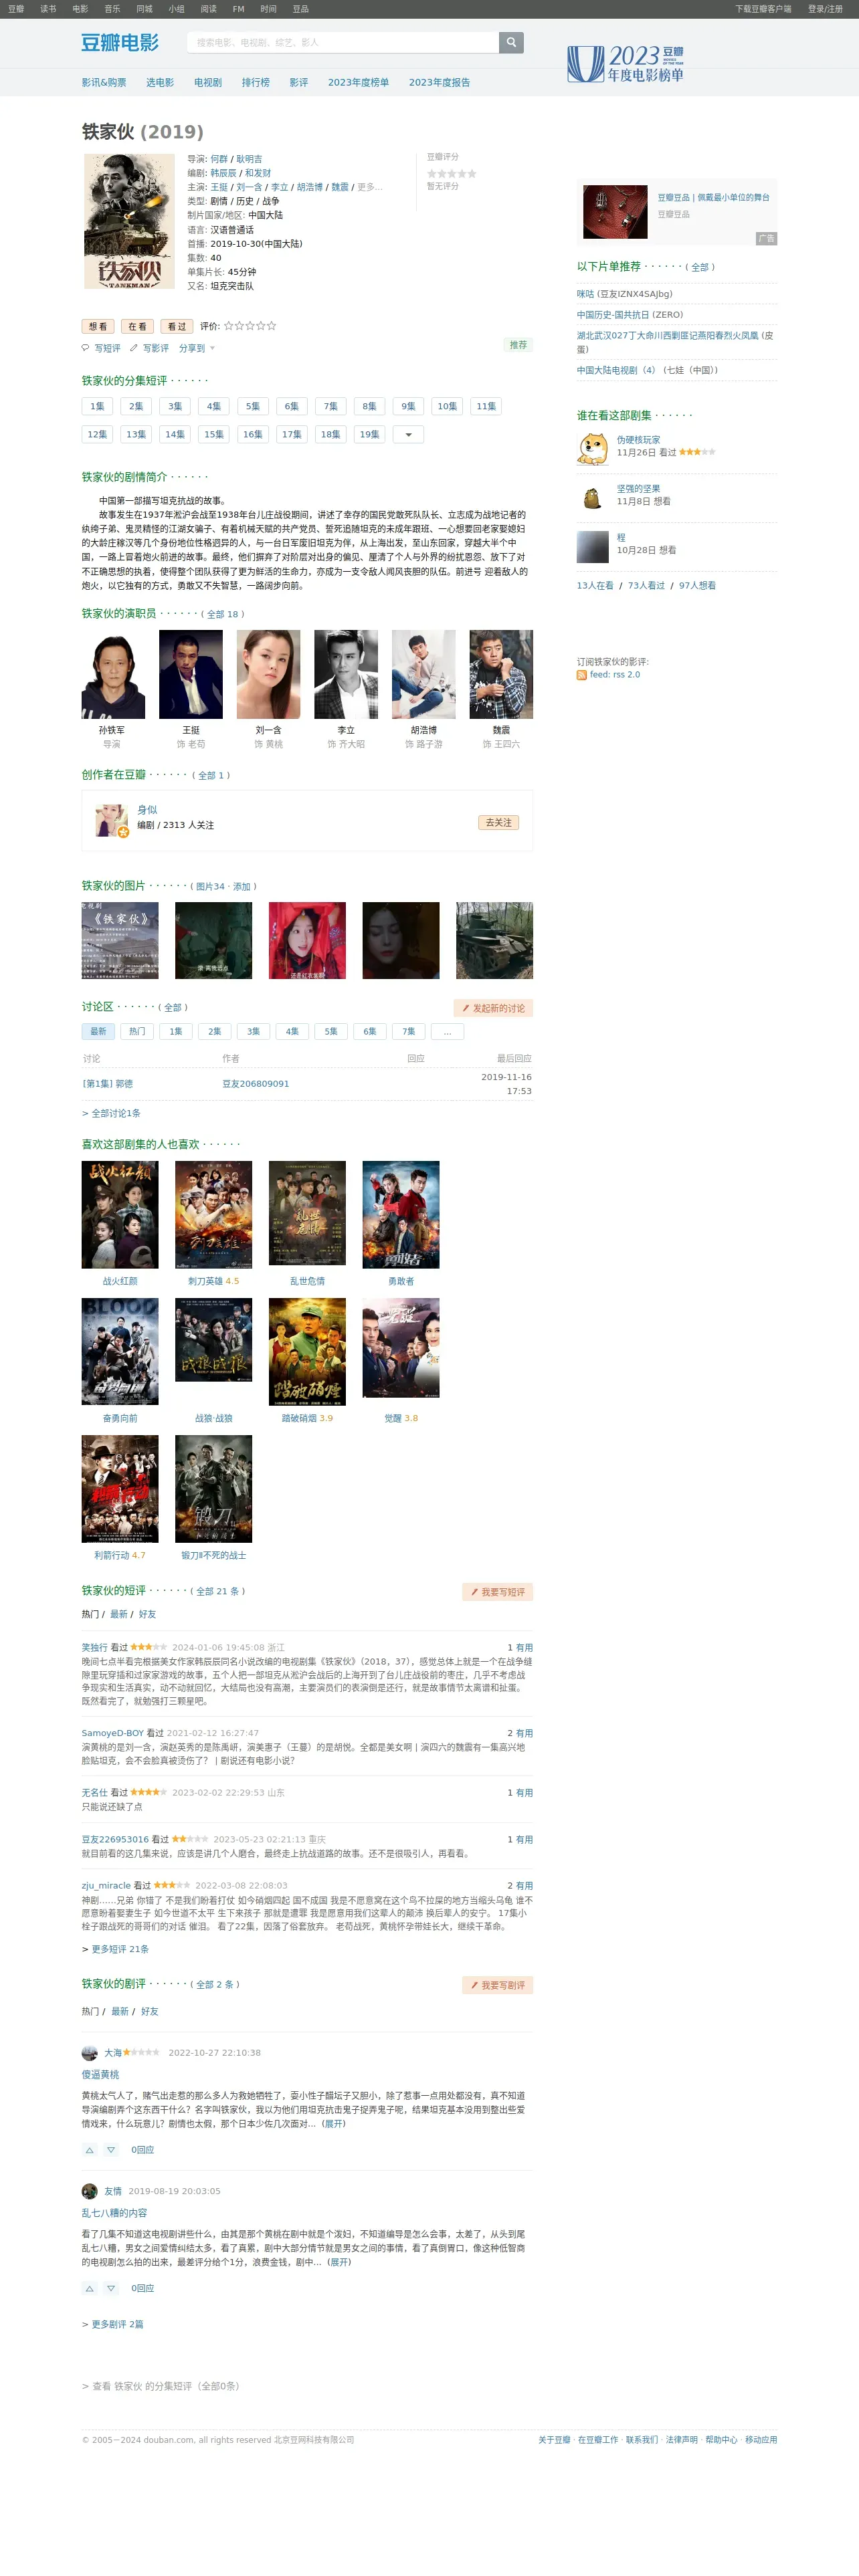Mark the show as 在看
This screenshot has width=859, height=2576.
pos(137,326)
